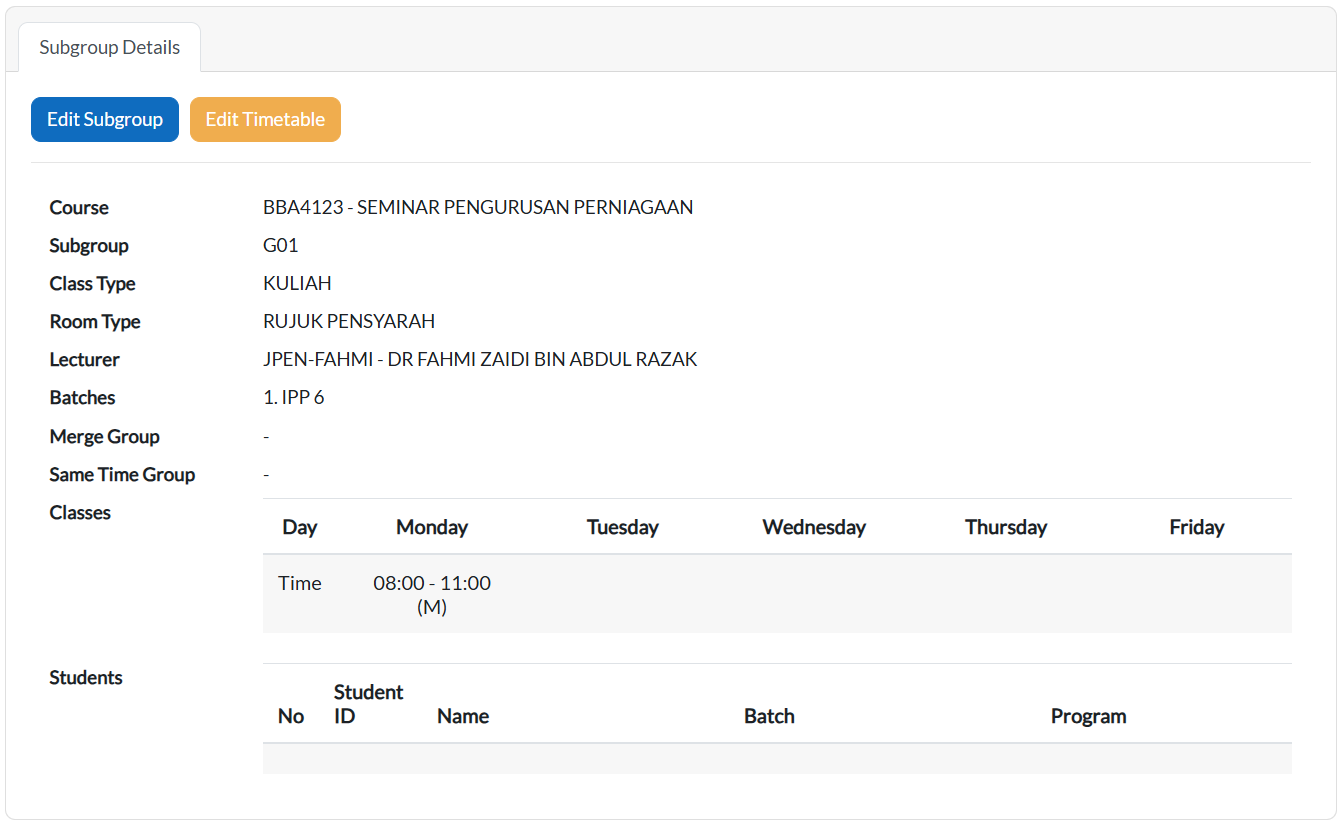
Task: Select the BBA4123 course name text
Action: (x=478, y=207)
